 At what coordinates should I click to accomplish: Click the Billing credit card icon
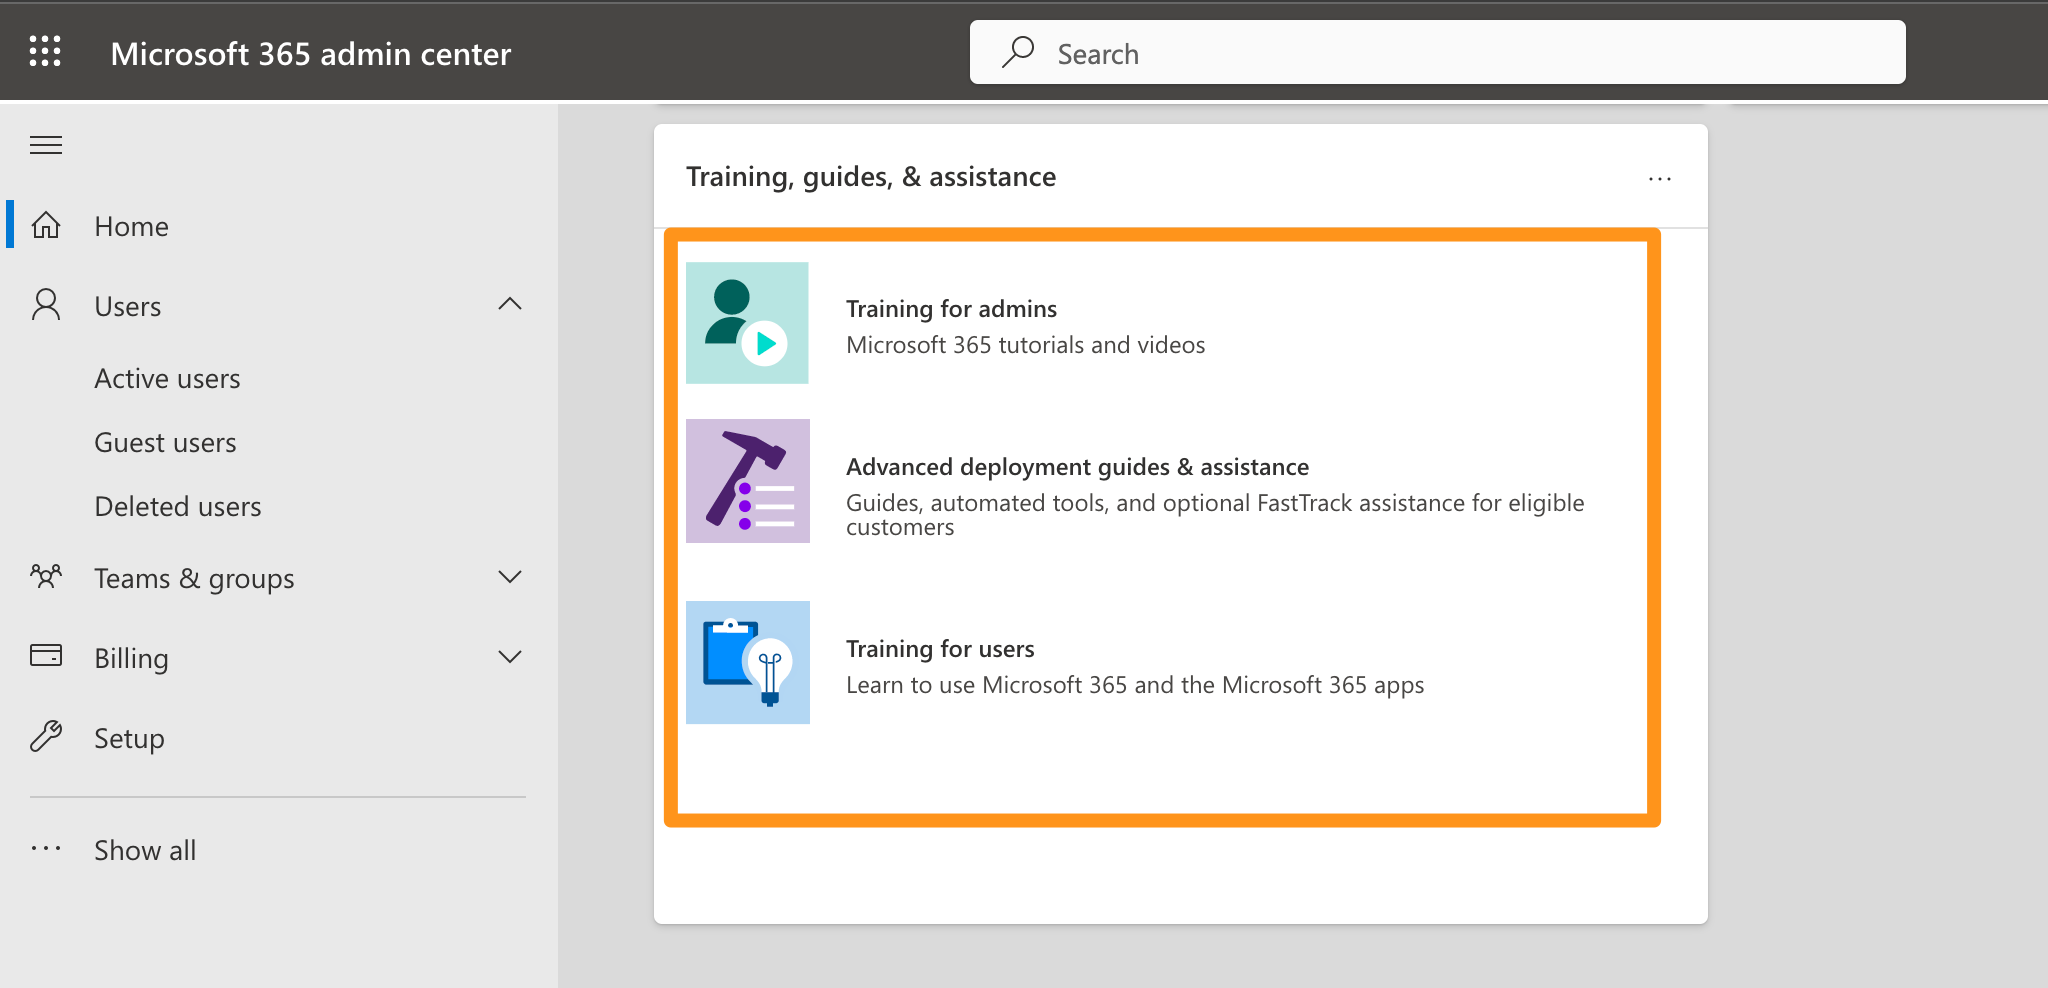click(x=46, y=655)
